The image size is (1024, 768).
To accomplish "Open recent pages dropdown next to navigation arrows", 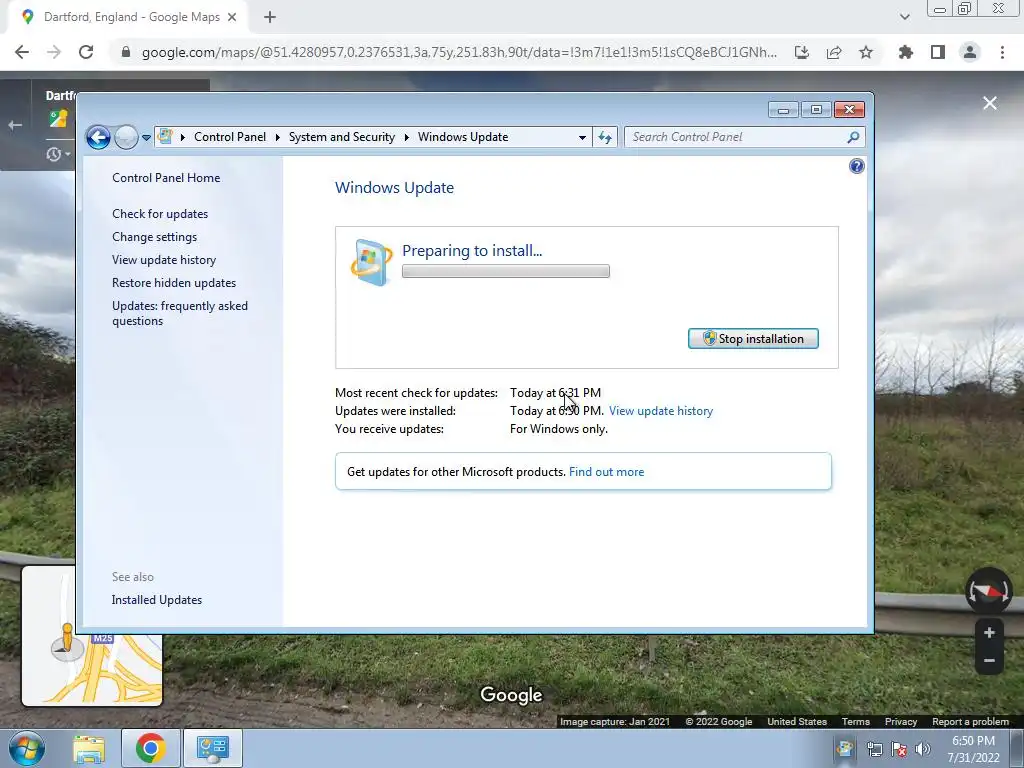I will pos(146,138).
